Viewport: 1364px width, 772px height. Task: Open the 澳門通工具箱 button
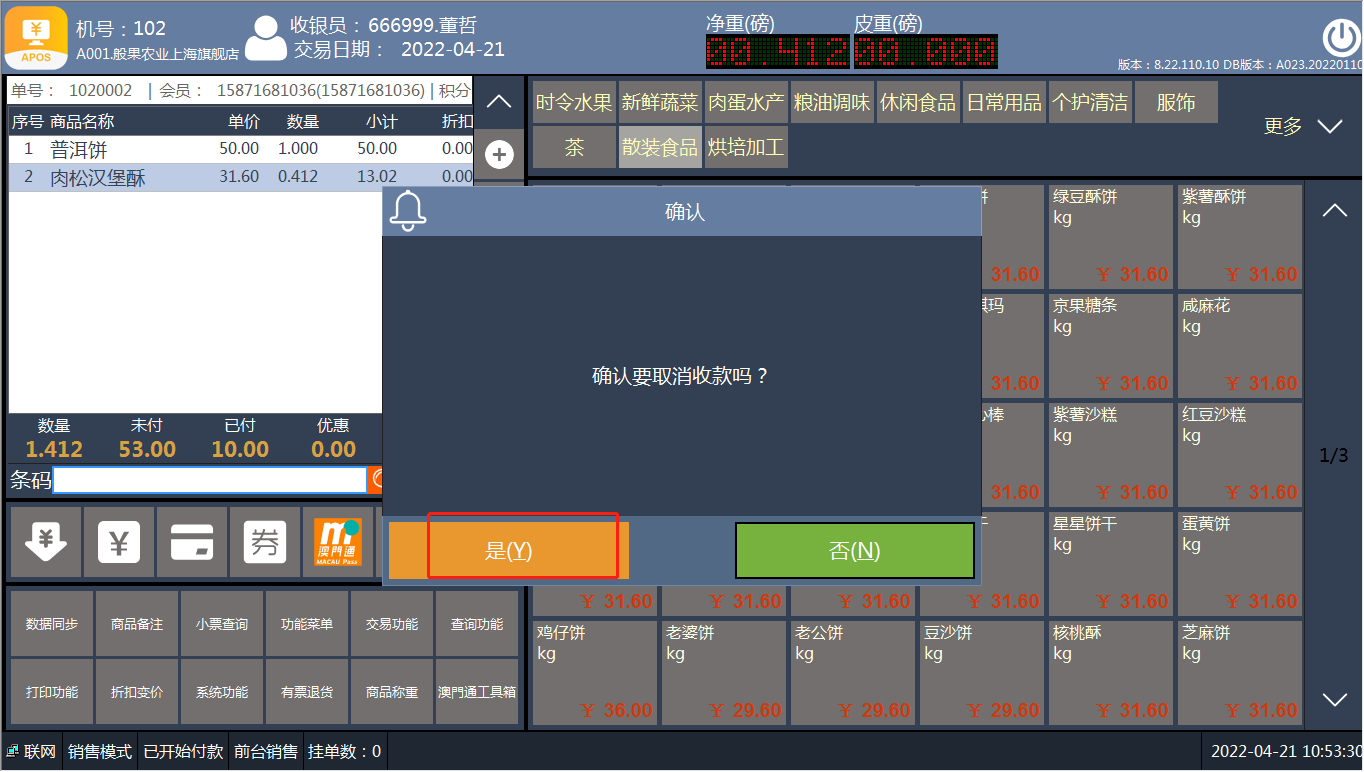click(x=477, y=692)
